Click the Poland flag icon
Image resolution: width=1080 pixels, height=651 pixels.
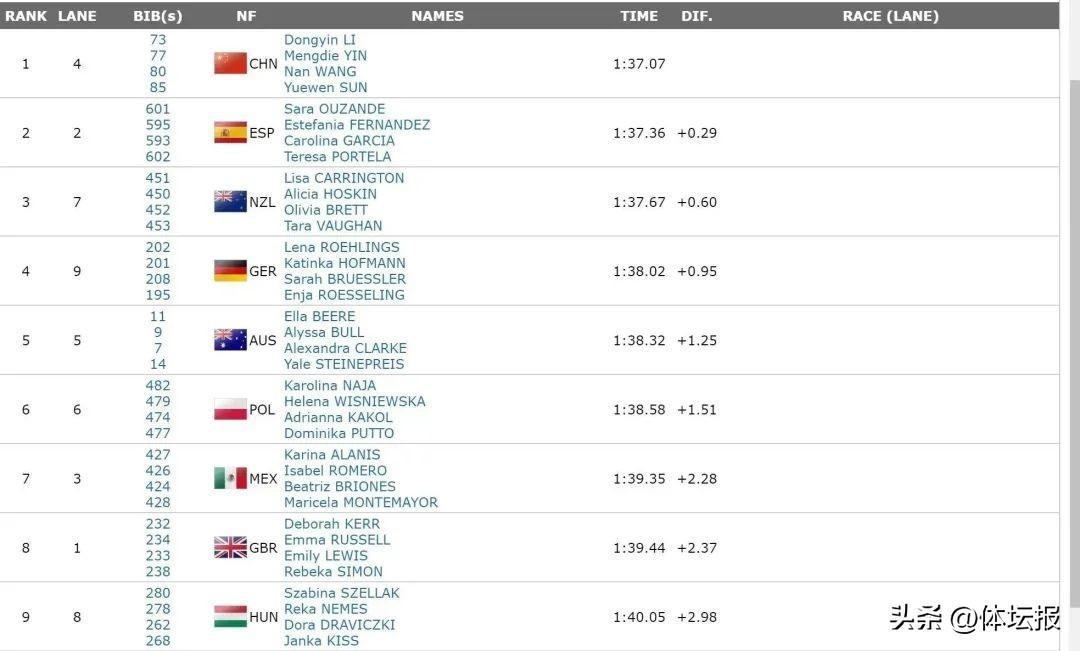(230, 409)
